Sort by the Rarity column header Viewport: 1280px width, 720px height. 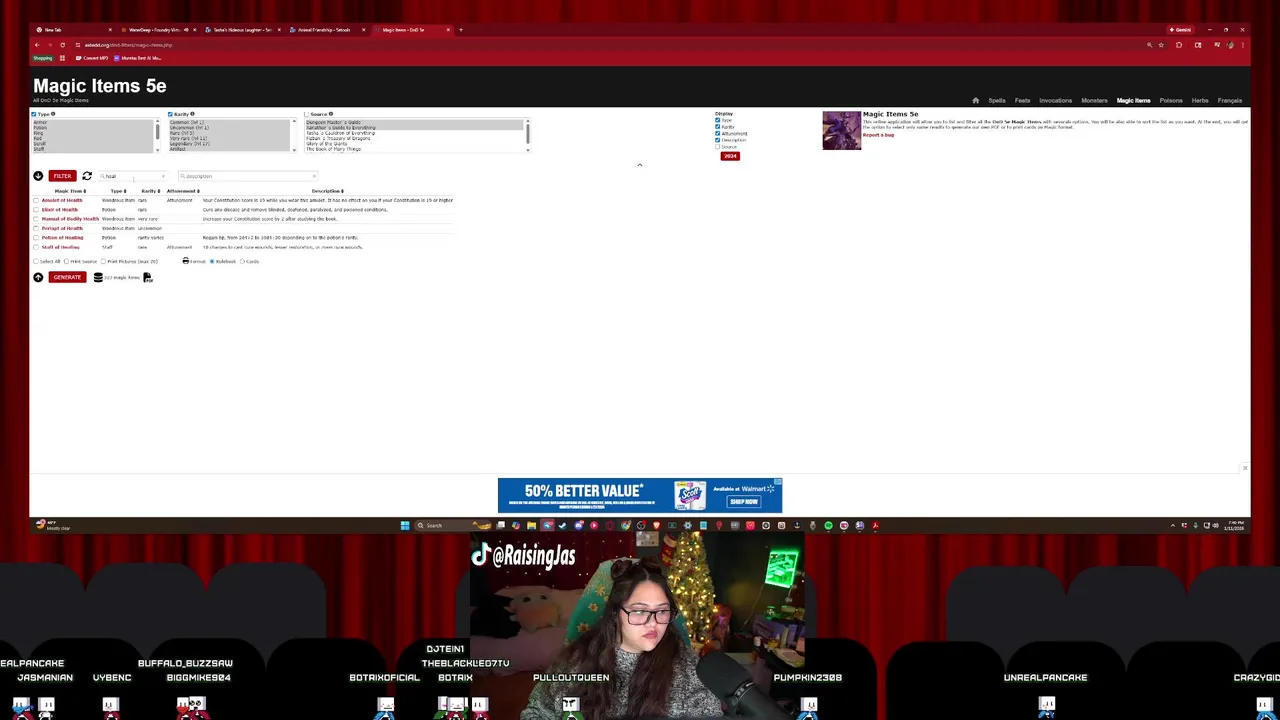(150, 191)
